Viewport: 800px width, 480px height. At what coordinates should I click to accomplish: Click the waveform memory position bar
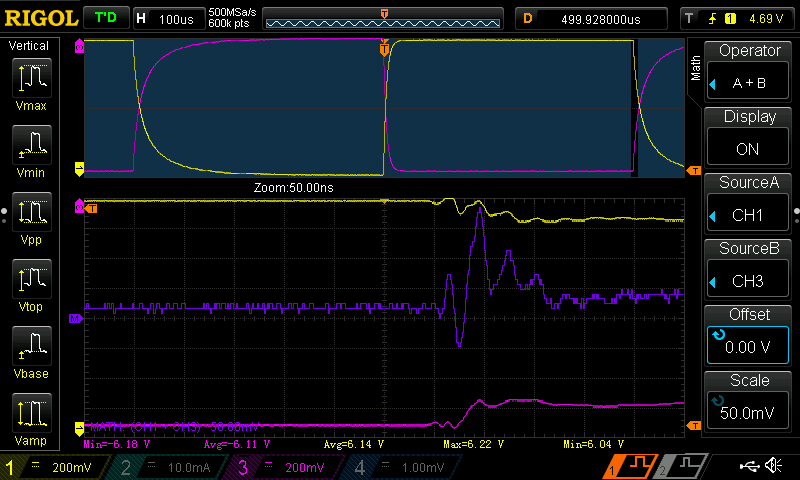point(384,18)
